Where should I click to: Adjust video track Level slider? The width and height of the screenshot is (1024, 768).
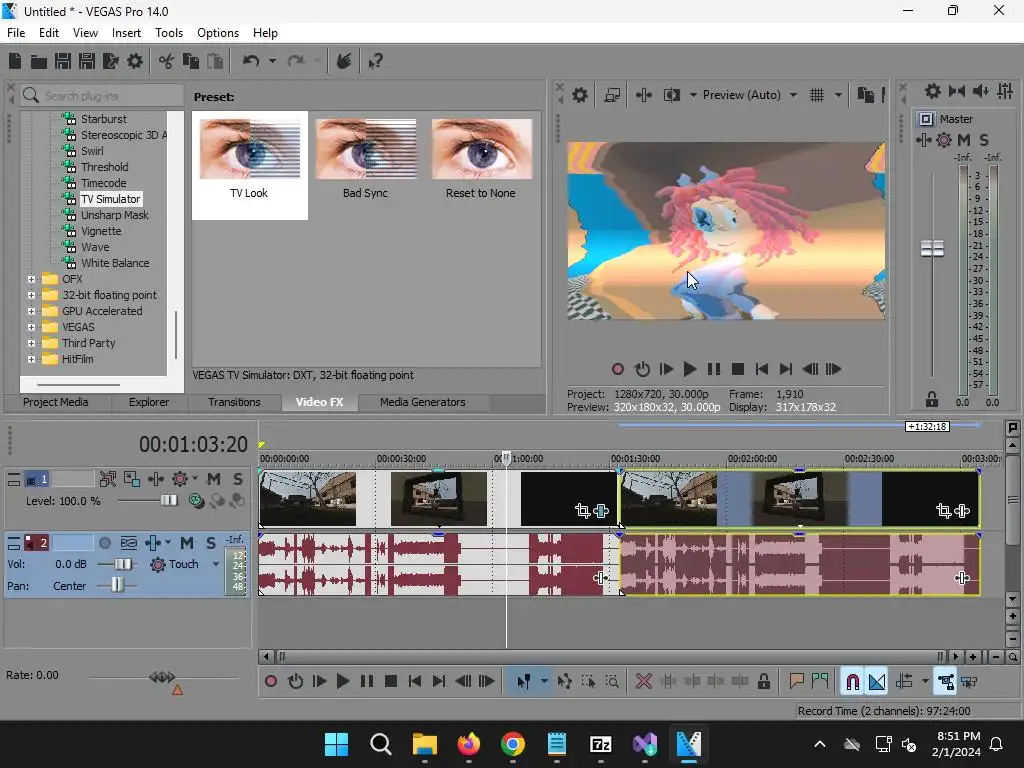pyautogui.click(x=168, y=501)
